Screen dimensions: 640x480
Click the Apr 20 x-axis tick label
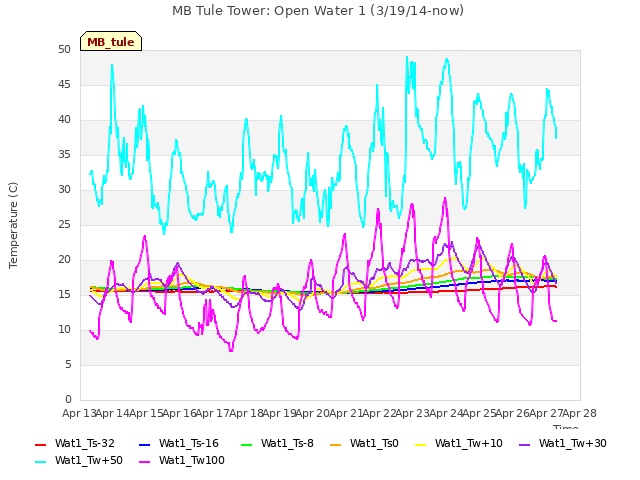tap(313, 413)
